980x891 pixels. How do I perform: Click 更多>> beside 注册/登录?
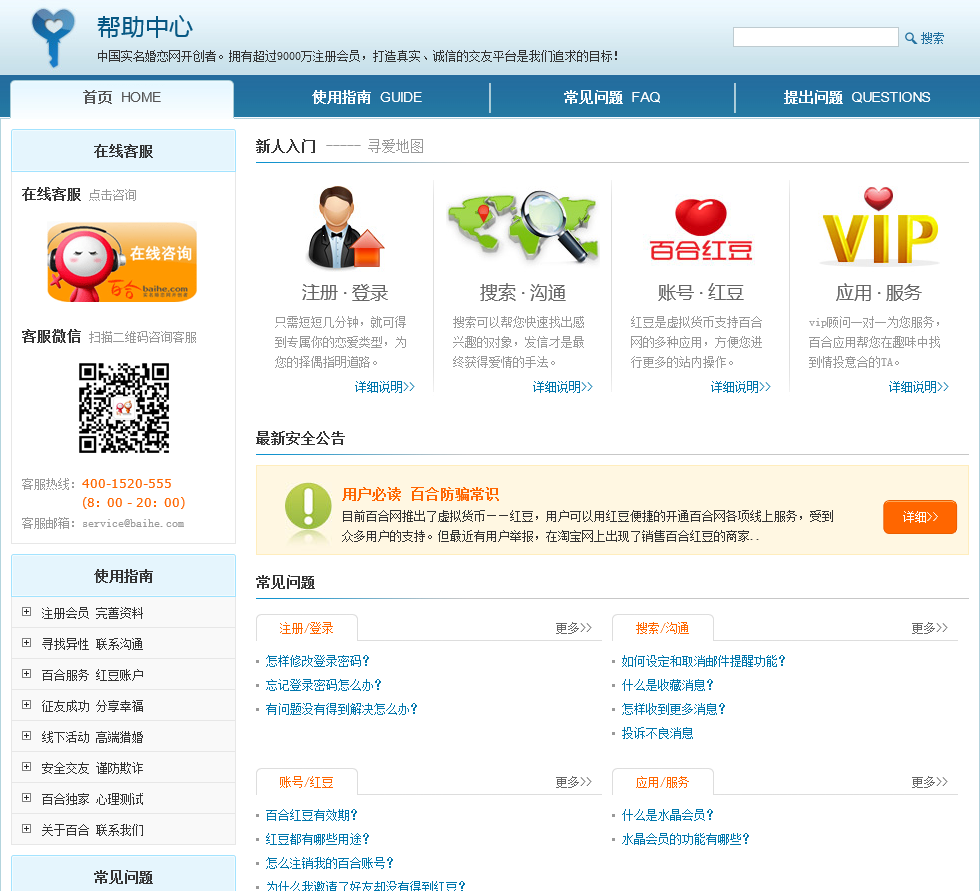[x=573, y=628]
